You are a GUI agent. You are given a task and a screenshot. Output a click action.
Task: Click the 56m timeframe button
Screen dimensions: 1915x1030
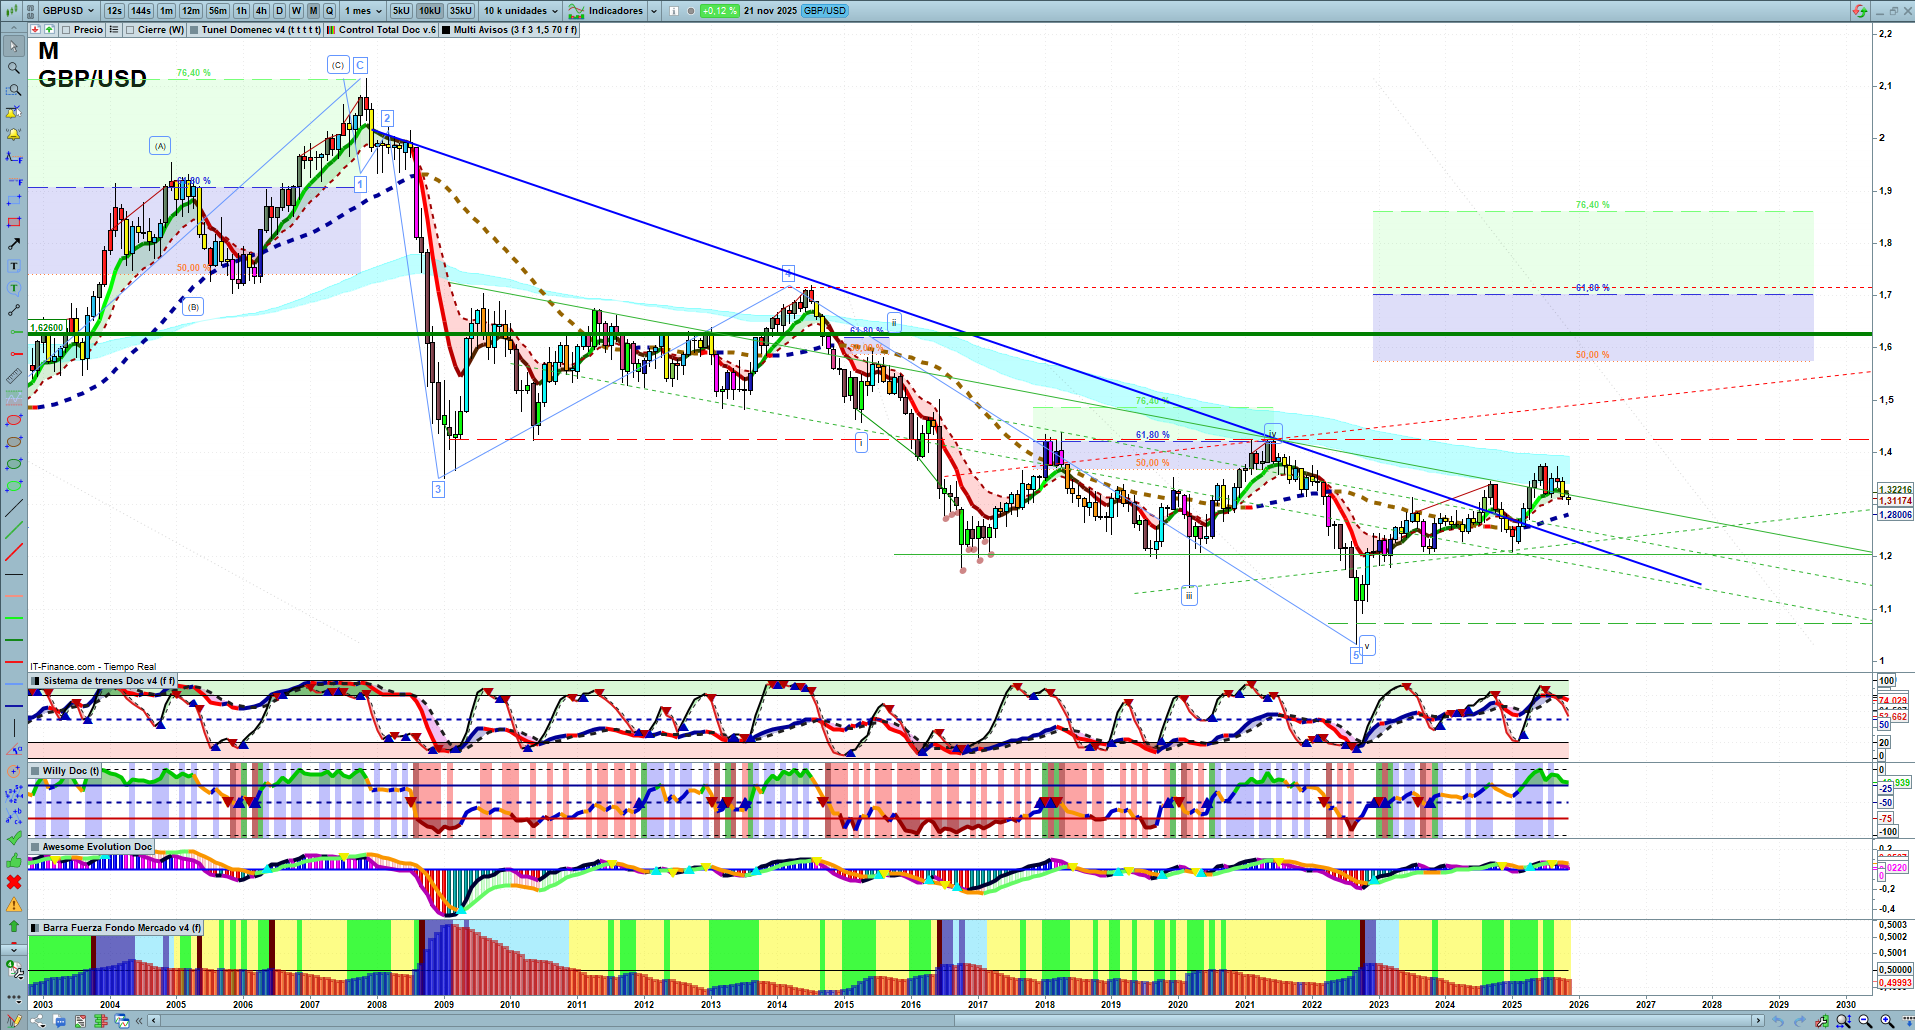(x=218, y=11)
